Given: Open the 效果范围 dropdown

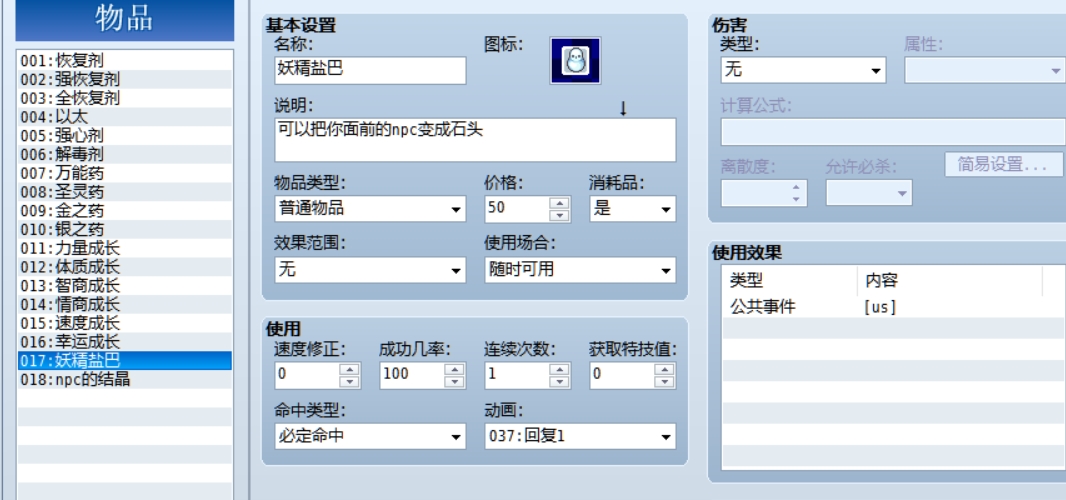Looking at the screenshot, I should point(371,270).
